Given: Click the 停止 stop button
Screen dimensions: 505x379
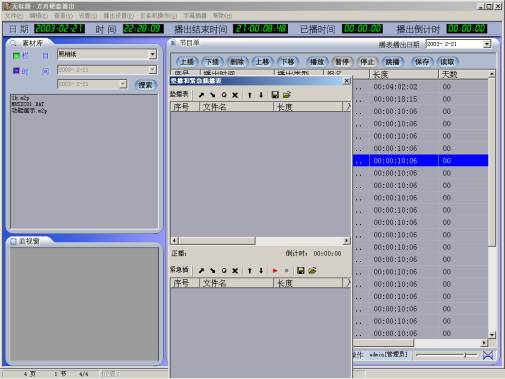Looking at the screenshot, I should point(367,62).
